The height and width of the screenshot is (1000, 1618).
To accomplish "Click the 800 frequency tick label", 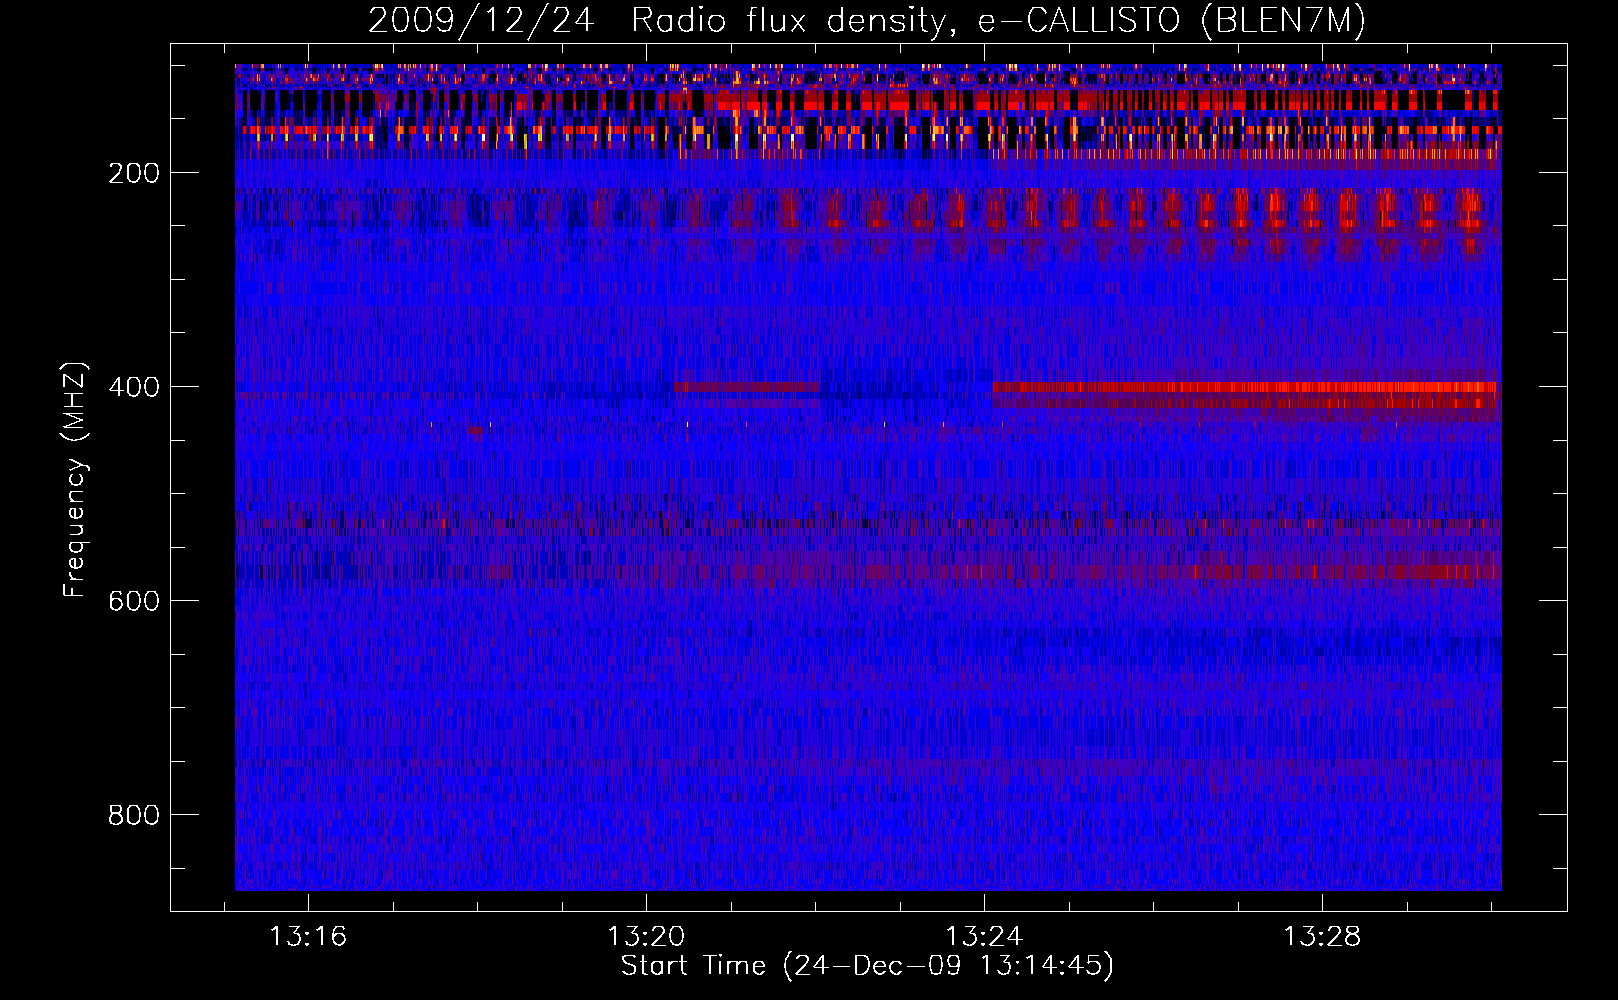I will tap(134, 815).
